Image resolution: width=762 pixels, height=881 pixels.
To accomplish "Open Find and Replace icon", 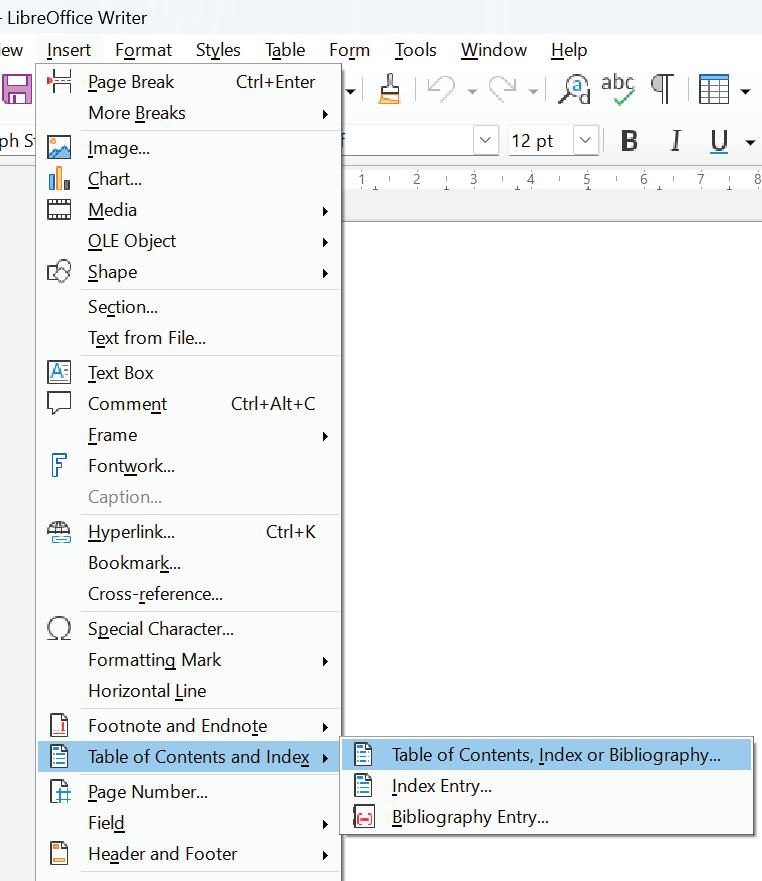I will [x=574, y=89].
